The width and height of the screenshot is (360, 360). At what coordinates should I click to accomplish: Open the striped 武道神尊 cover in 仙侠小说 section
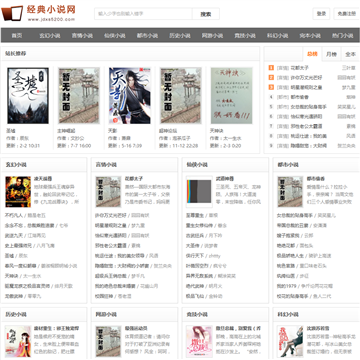199,192
